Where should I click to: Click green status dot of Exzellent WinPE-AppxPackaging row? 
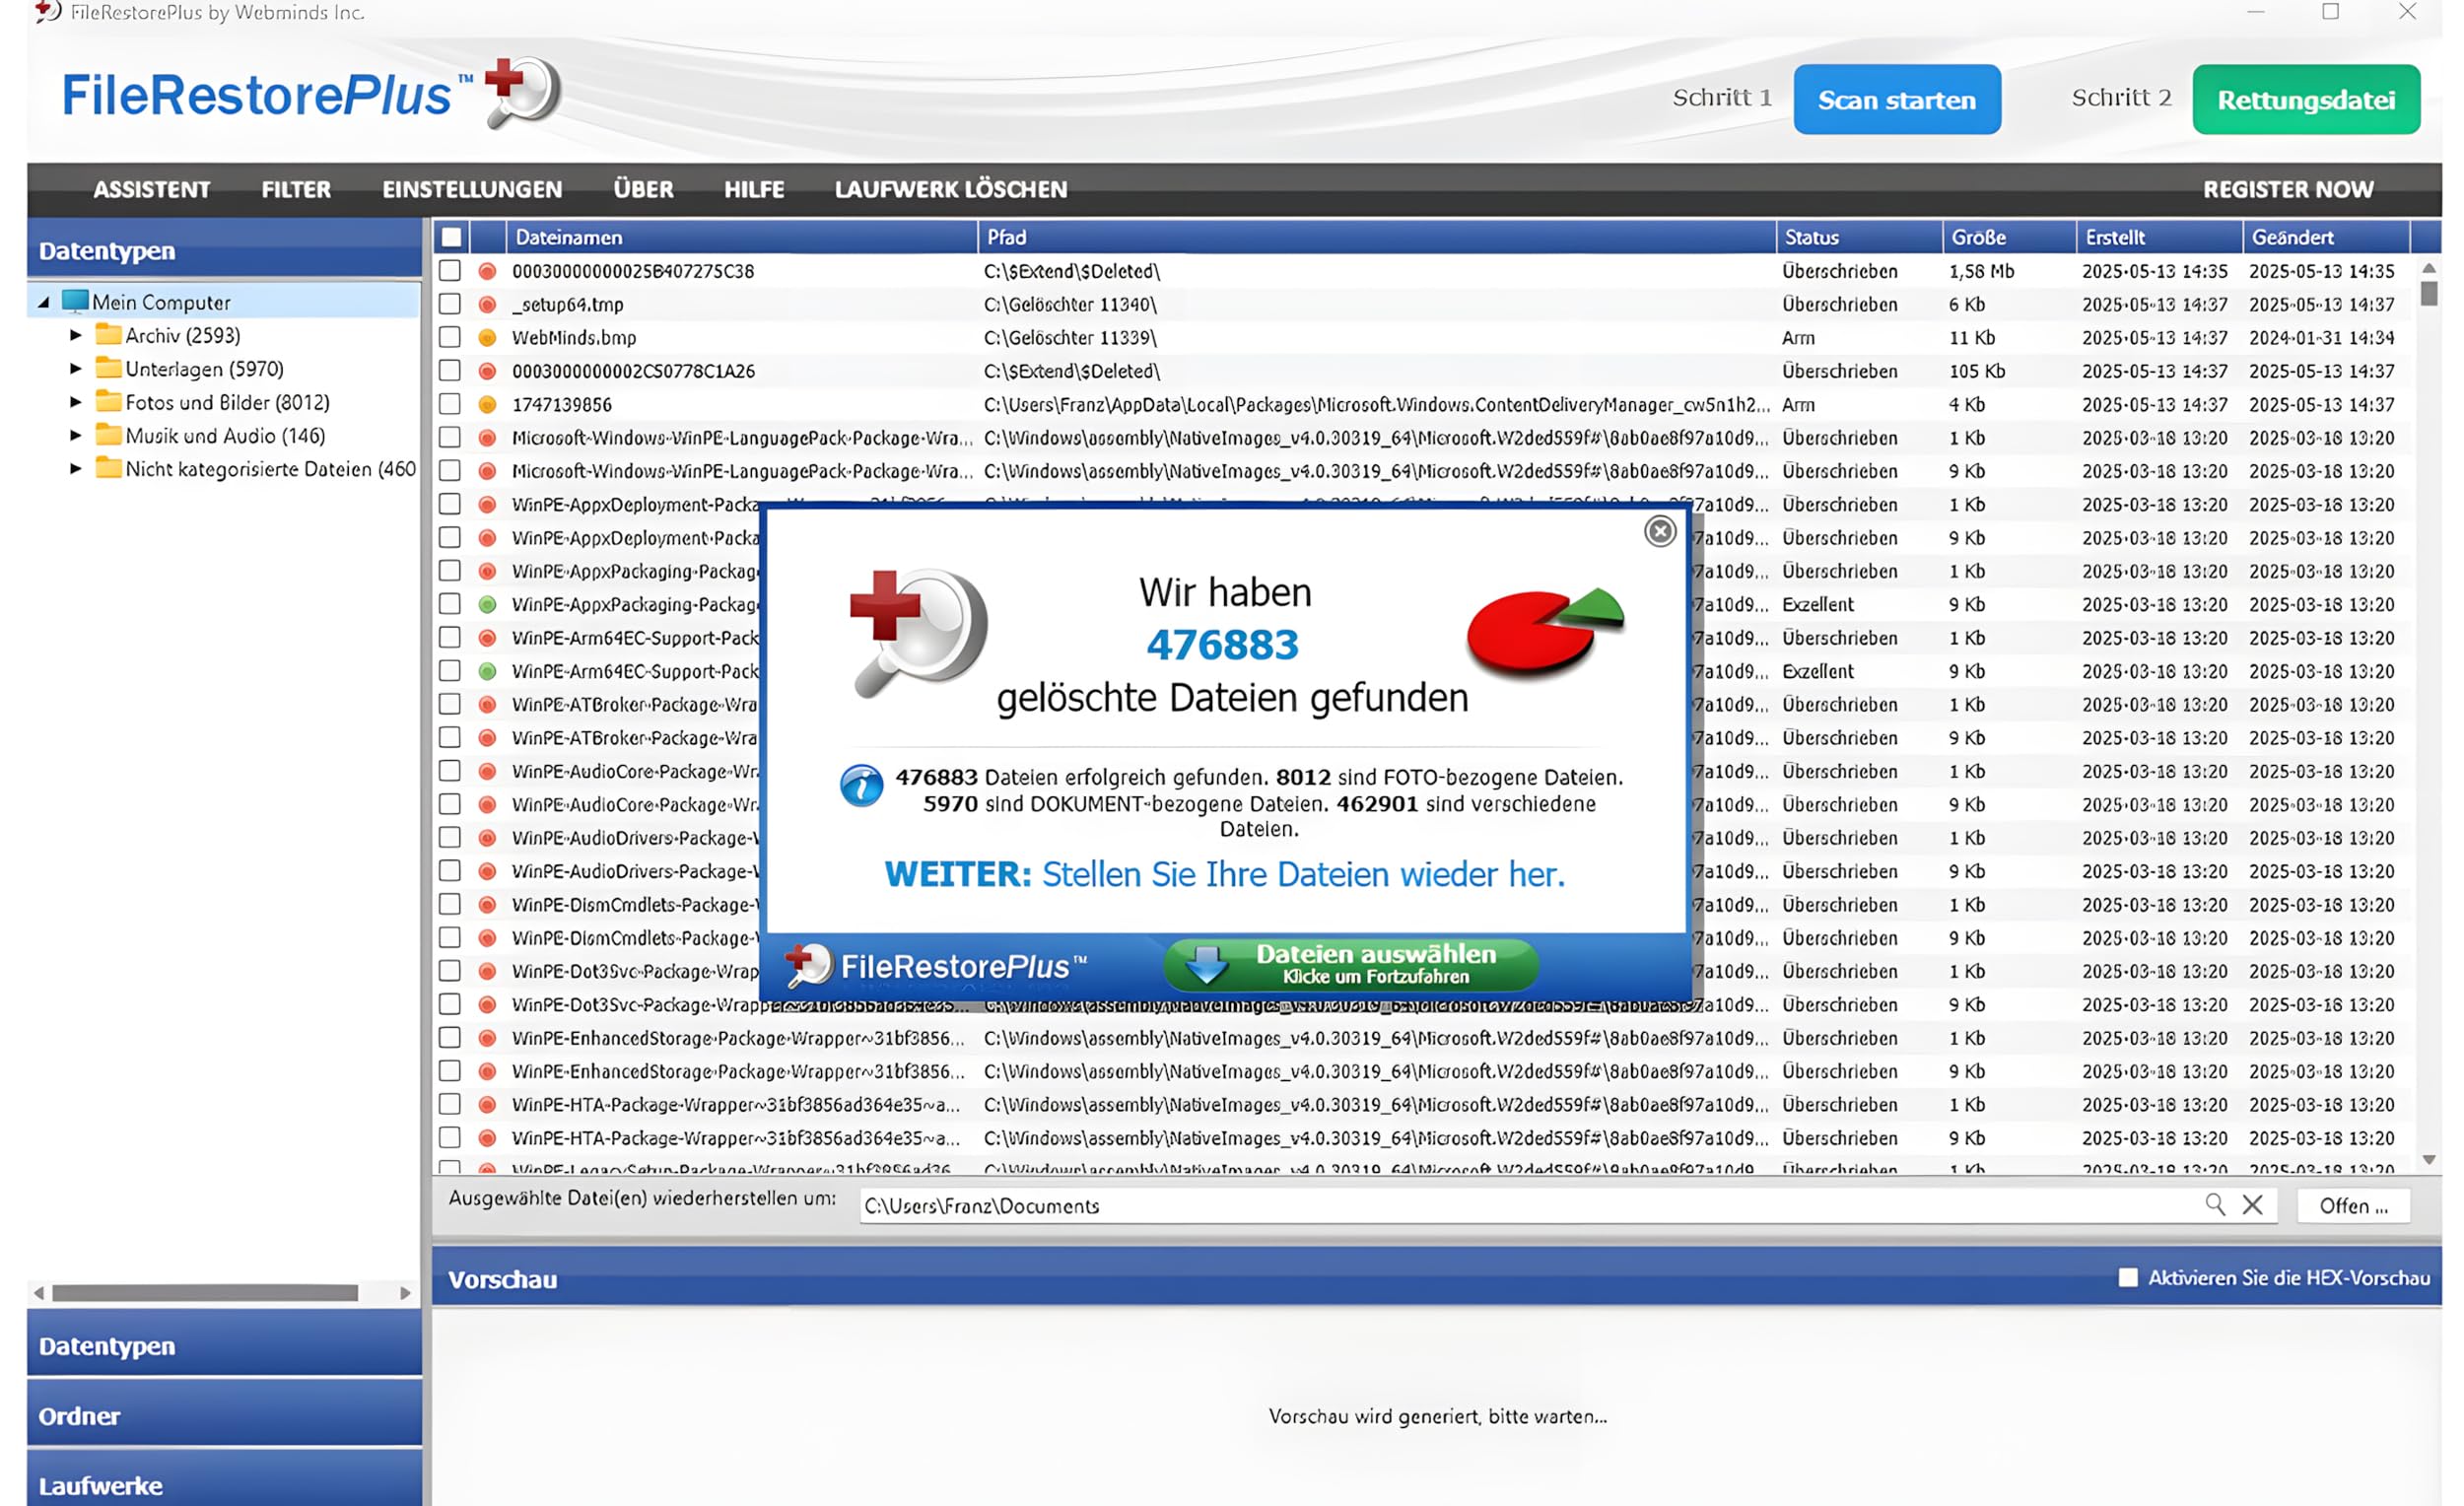click(x=487, y=604)
